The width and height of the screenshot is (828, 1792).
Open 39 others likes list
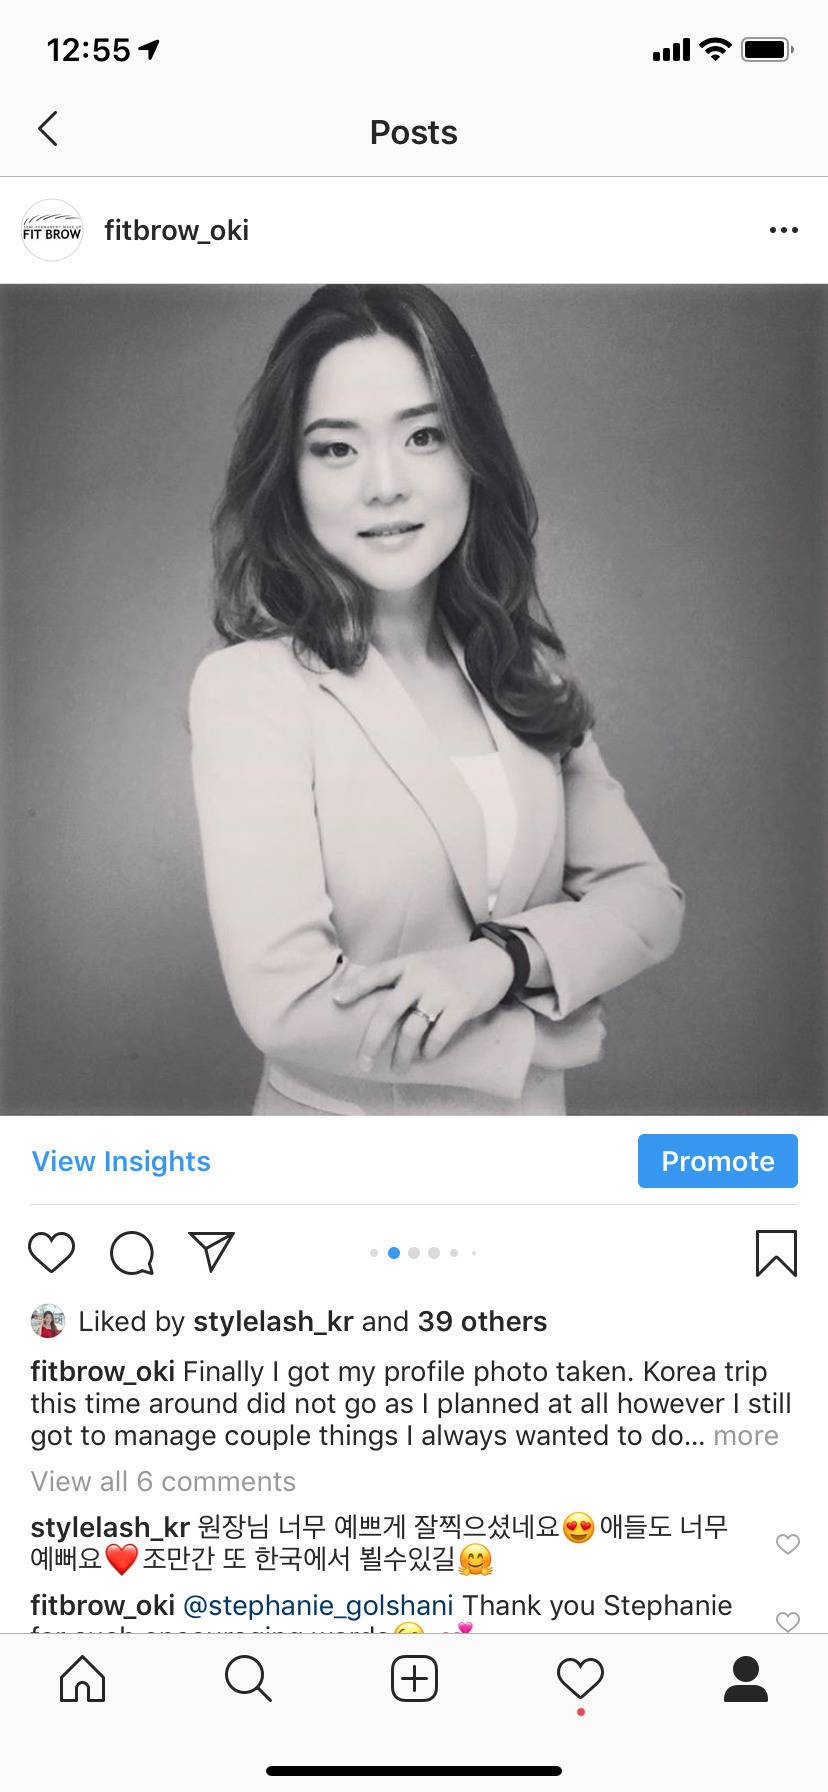[482, 1321]
